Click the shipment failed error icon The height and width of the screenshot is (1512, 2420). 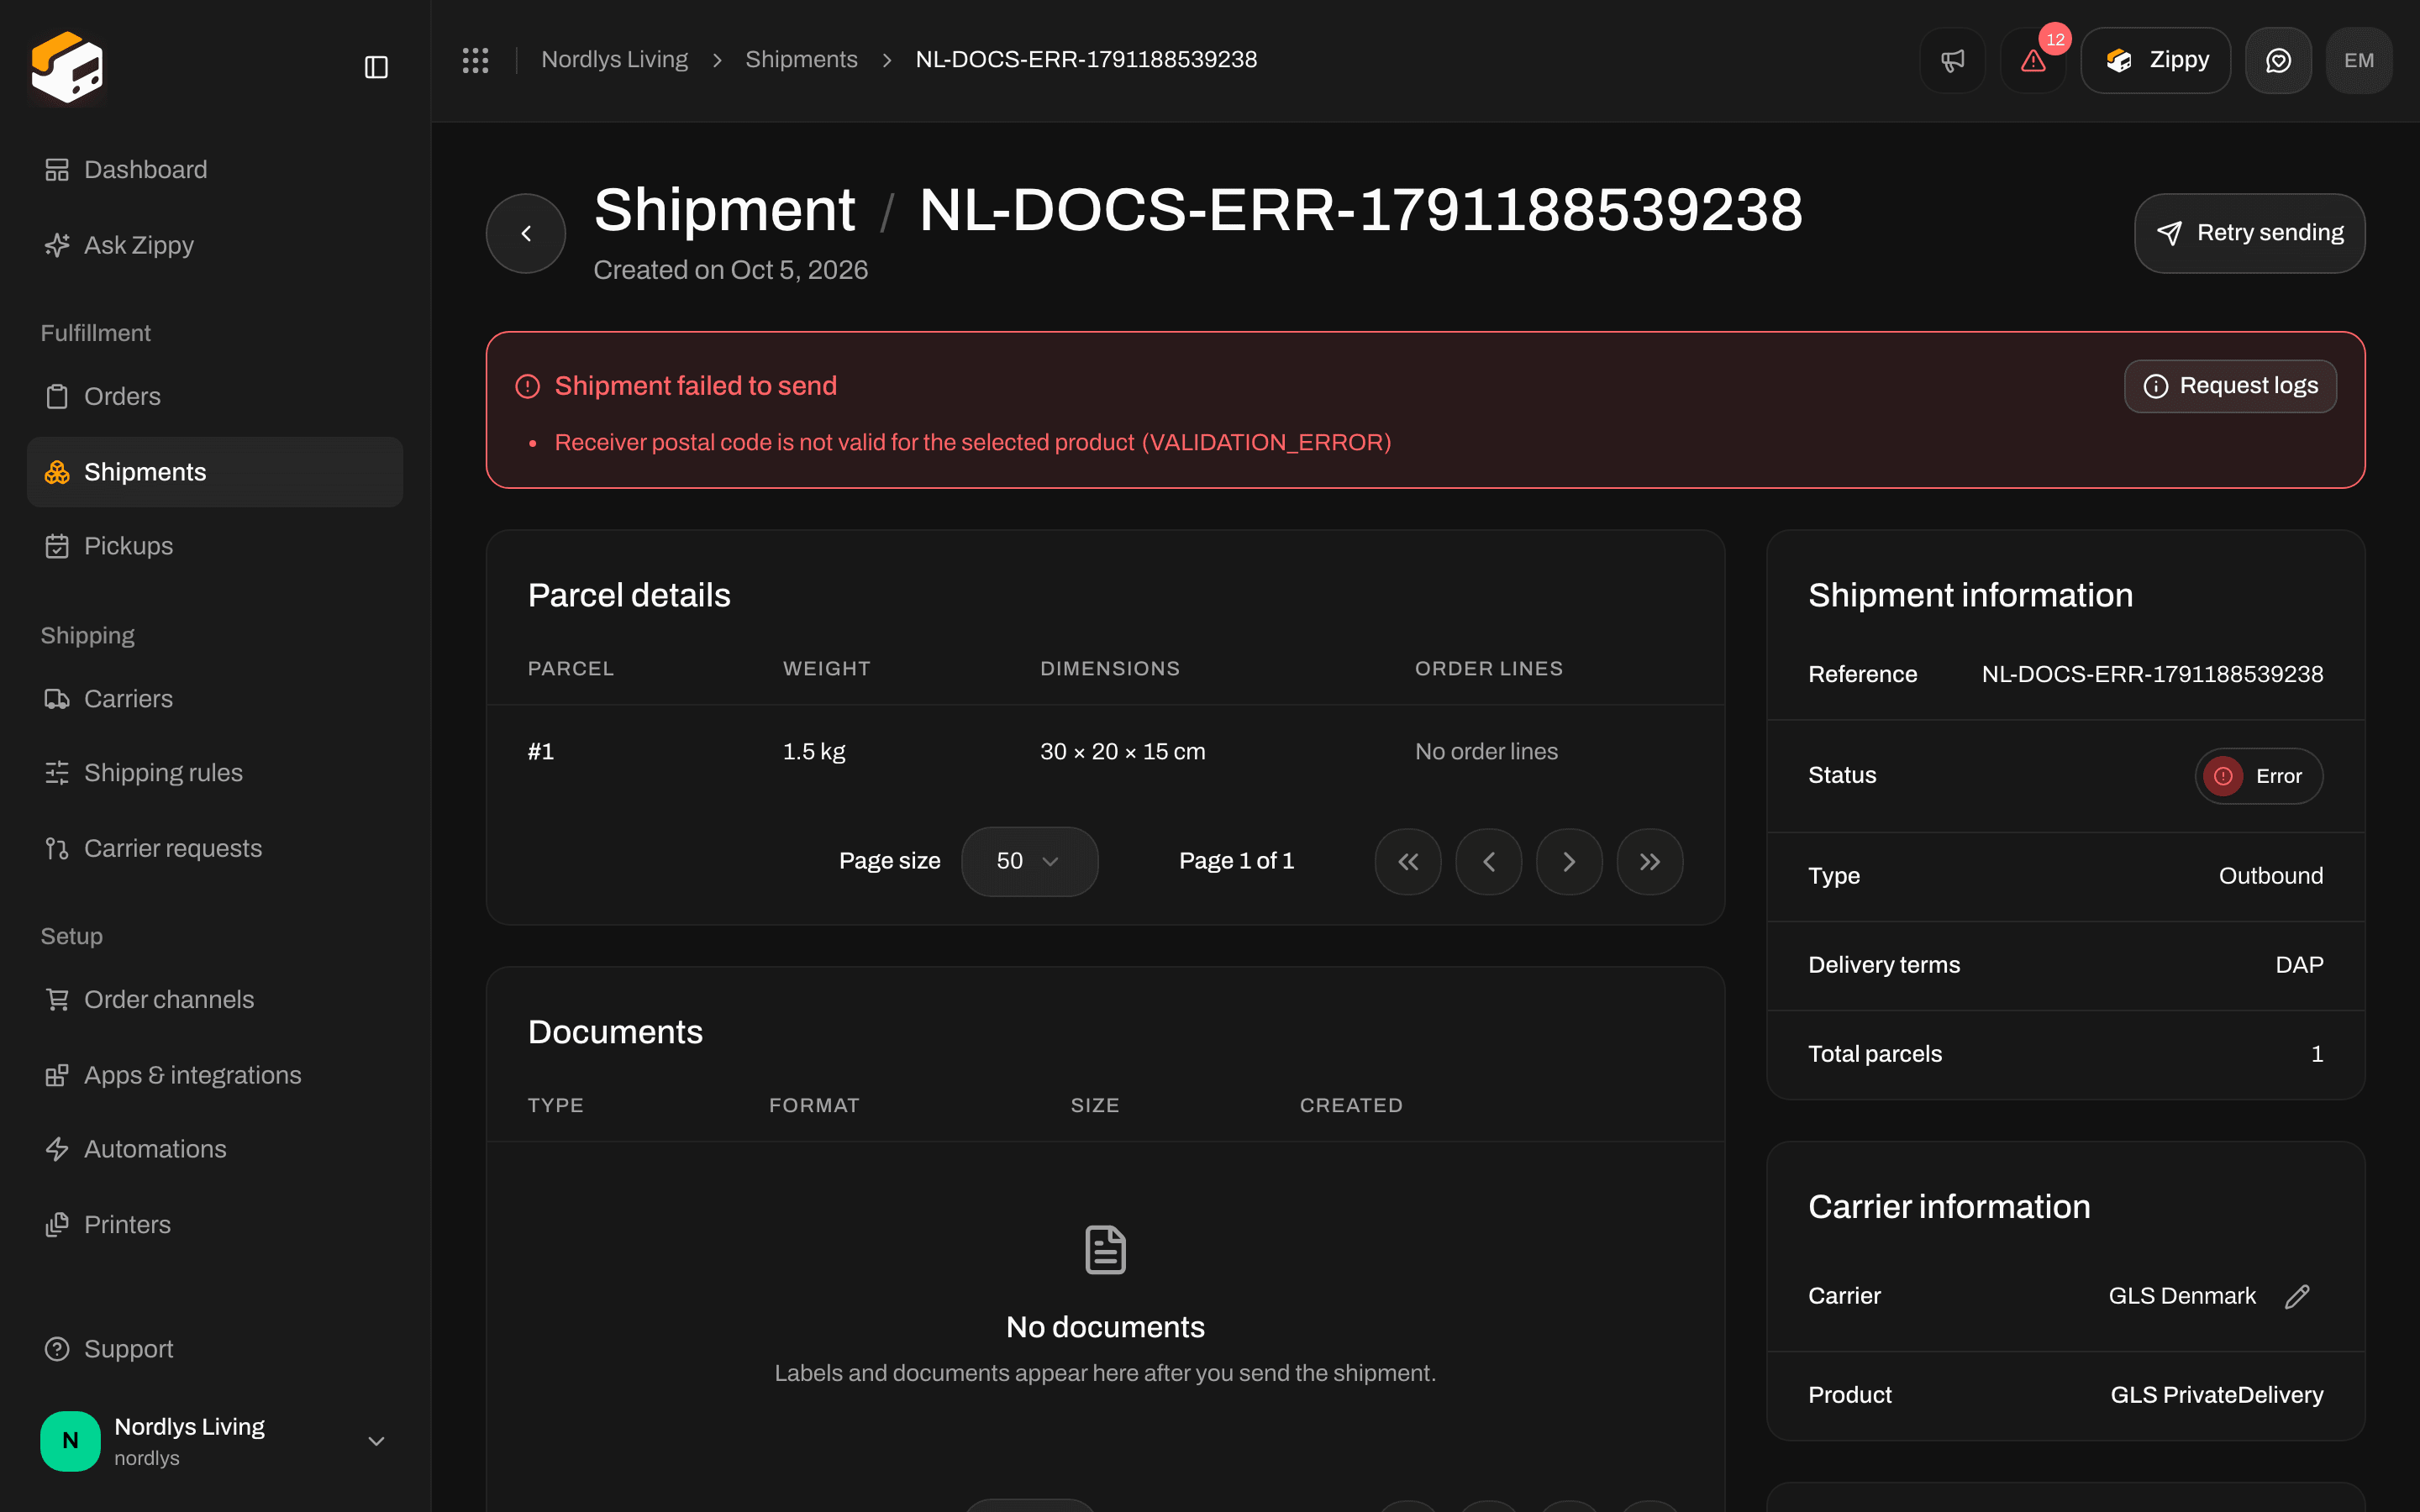[x=527, y=386]
